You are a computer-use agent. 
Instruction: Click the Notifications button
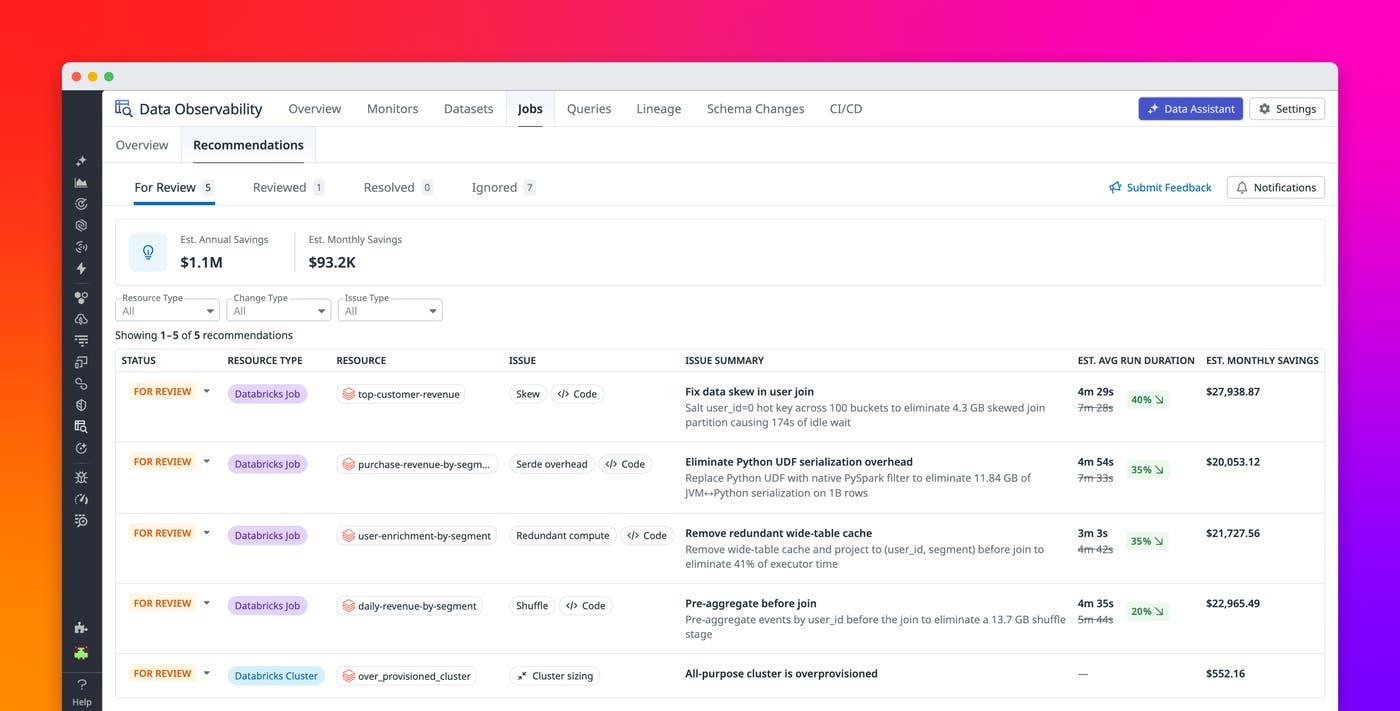tap(1276, 187)
